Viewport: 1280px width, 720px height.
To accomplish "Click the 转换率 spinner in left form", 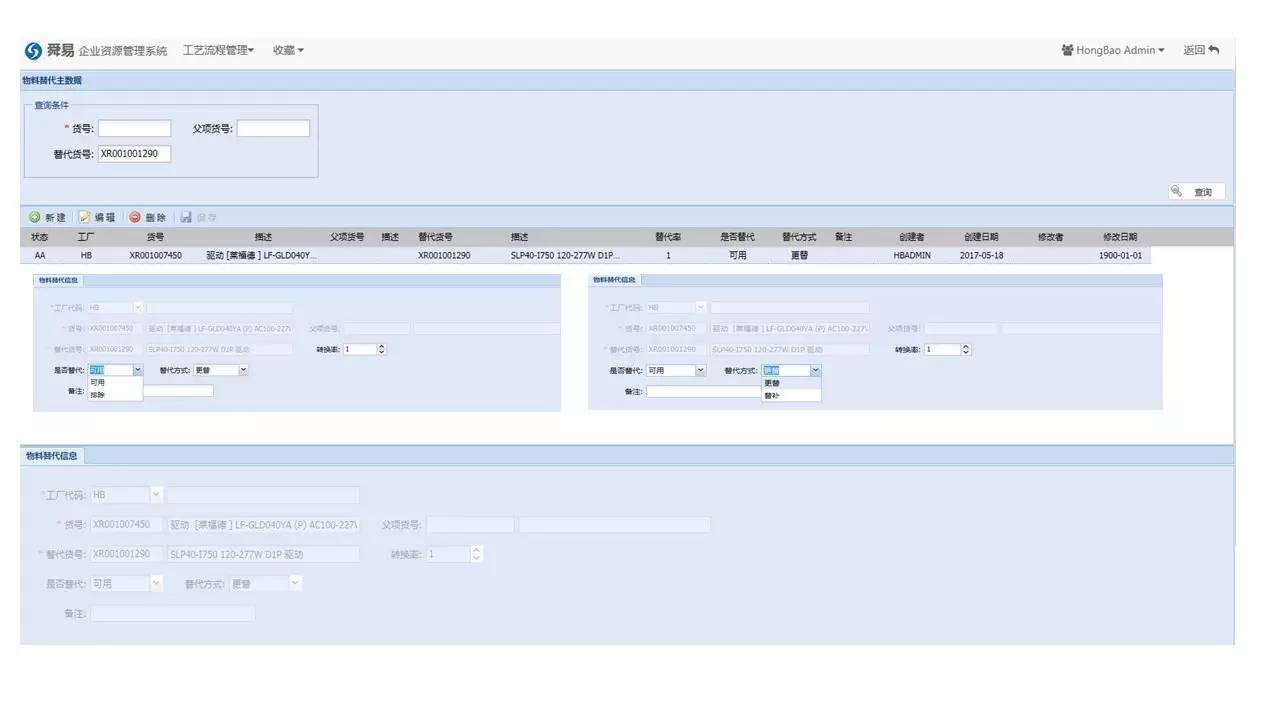I will (x=381, y=349).
